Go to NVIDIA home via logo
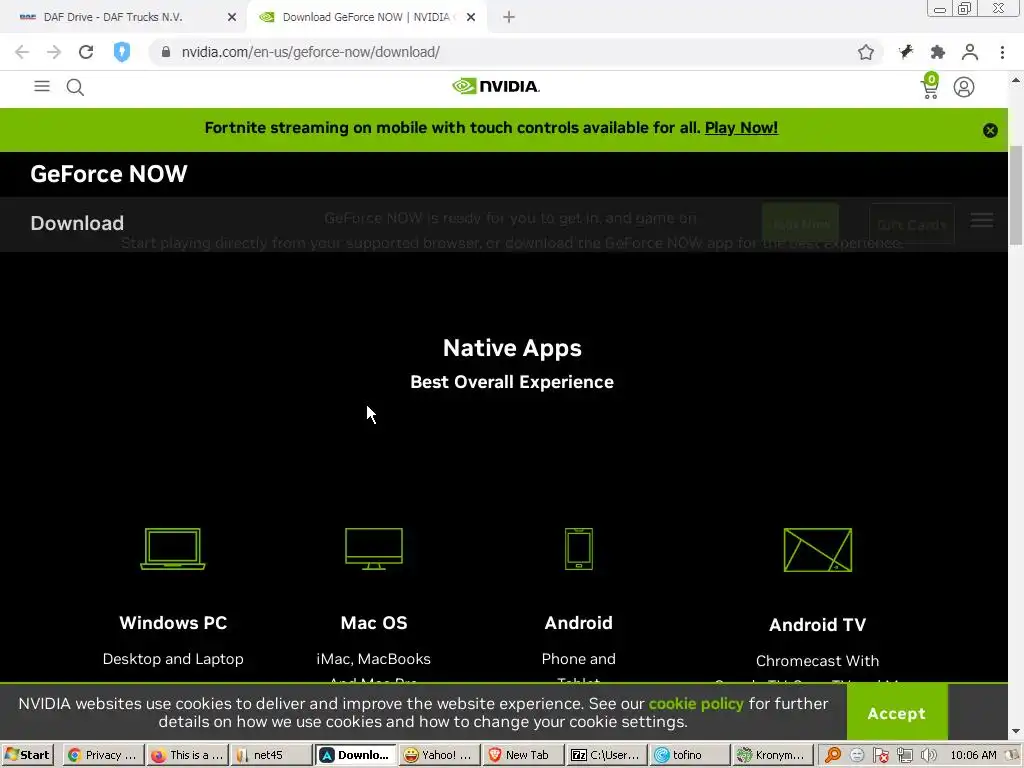The width and height of the screenshot is (1024, 768). (x=496, y=86)
